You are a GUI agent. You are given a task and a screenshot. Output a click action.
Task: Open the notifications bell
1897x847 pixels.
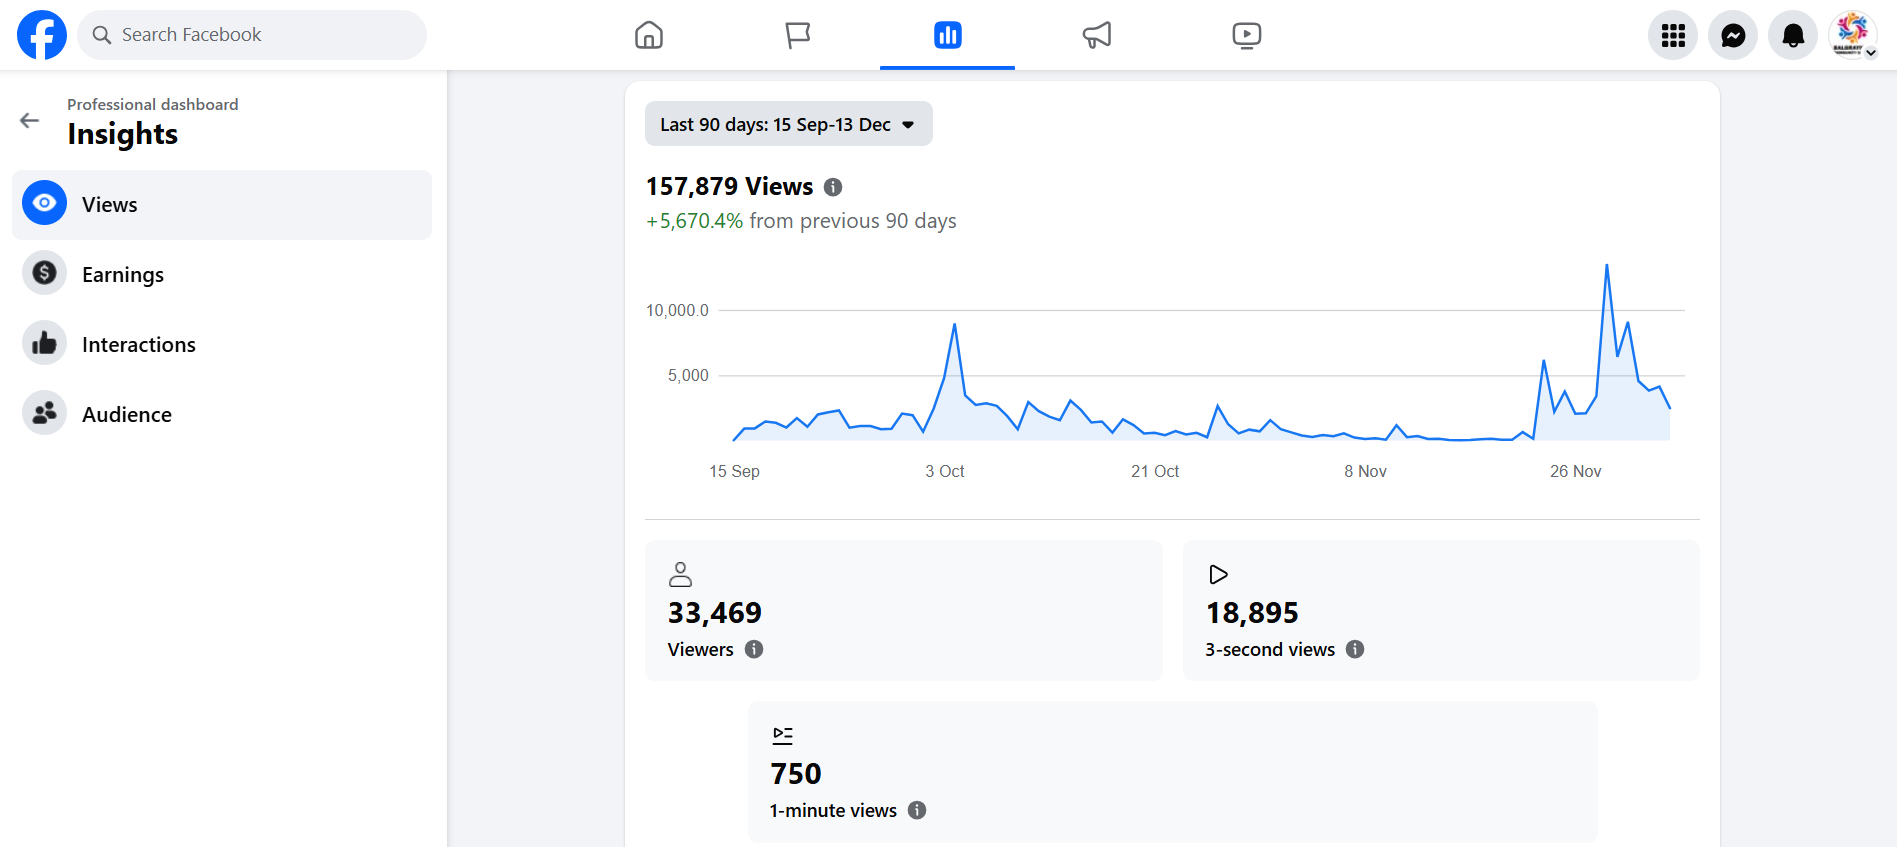point(1792,36)
